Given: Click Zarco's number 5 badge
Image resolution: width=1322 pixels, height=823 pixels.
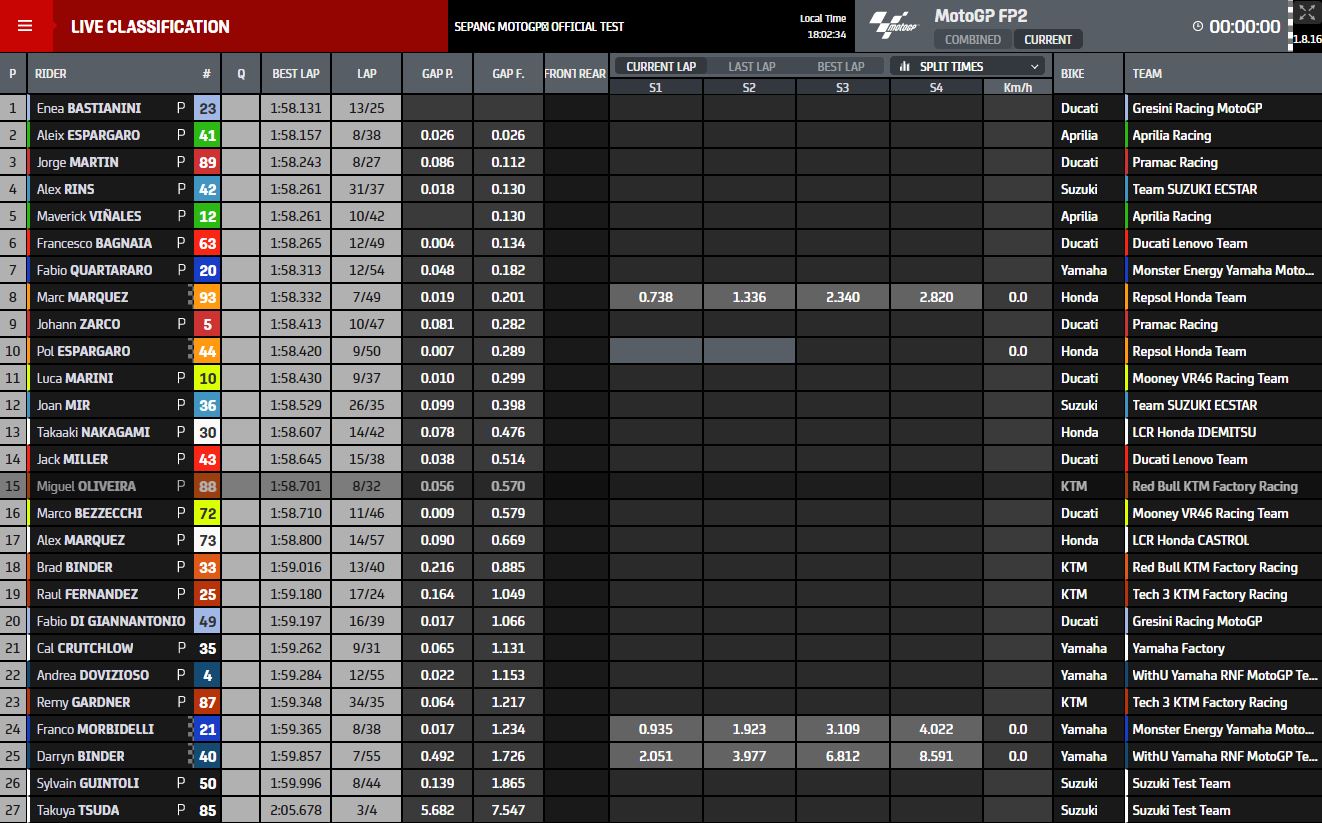Looking at the screenshot, I should (x=207, y=324).
